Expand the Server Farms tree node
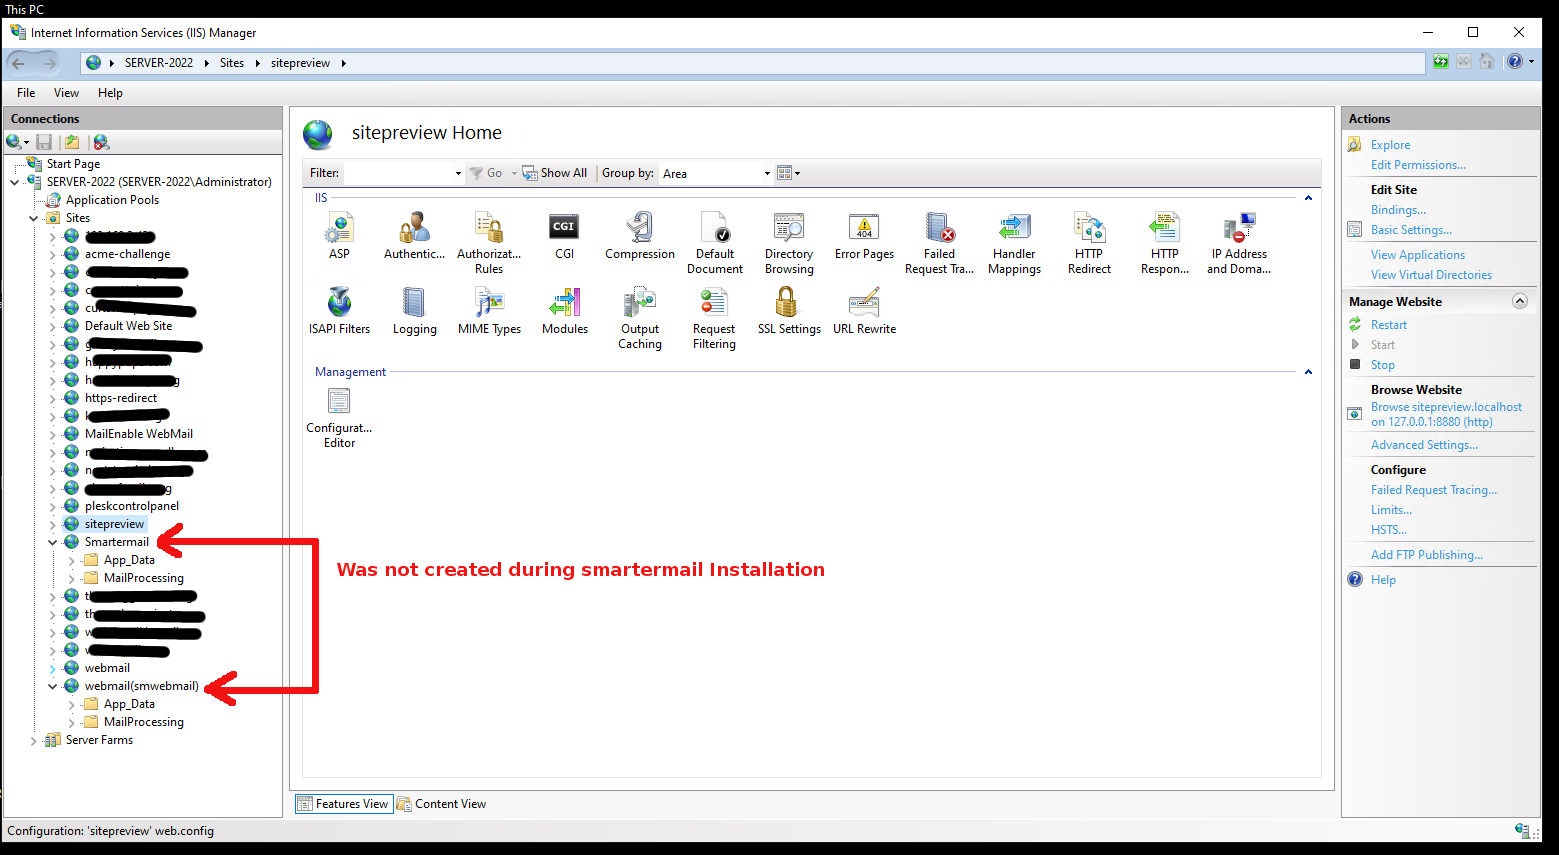The width and height of the screenshot is (1559, 855). 34,741
